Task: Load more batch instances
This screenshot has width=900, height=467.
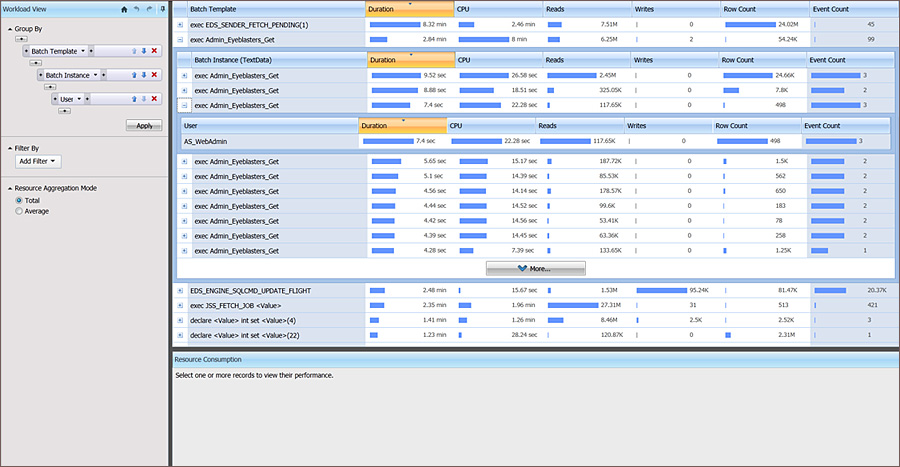Action: [x=536, y=268]
